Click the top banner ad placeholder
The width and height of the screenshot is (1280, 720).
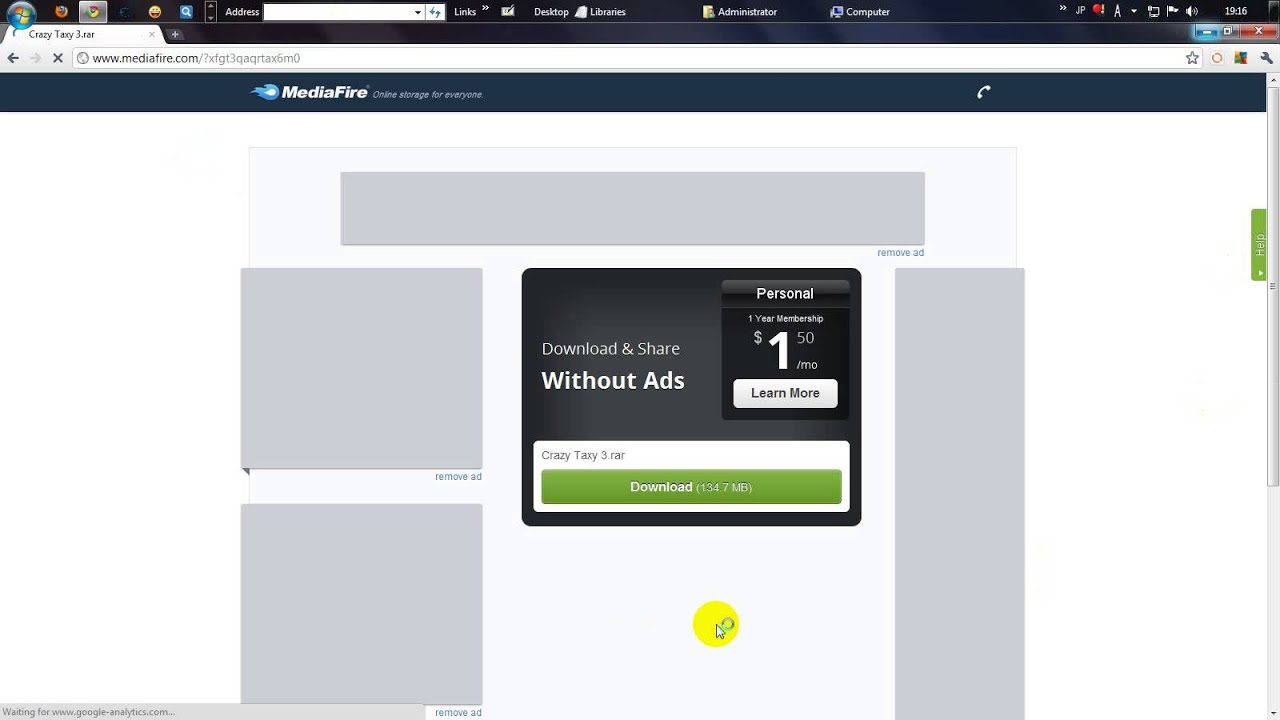coord(632,208)
